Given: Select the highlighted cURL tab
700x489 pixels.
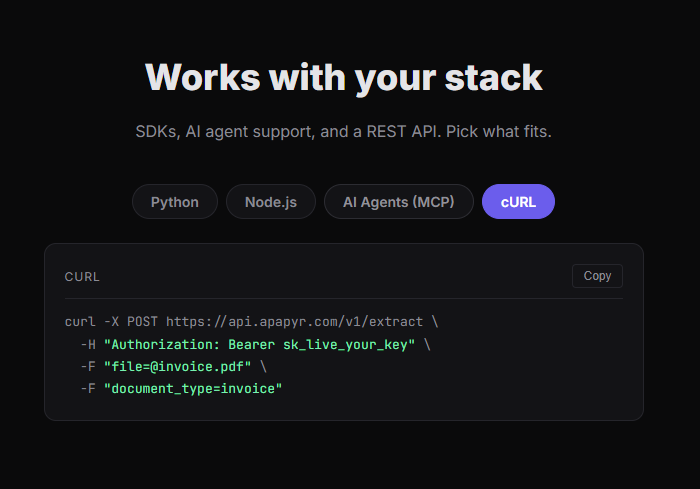Looking at the screenshot, I should point(518,202).
